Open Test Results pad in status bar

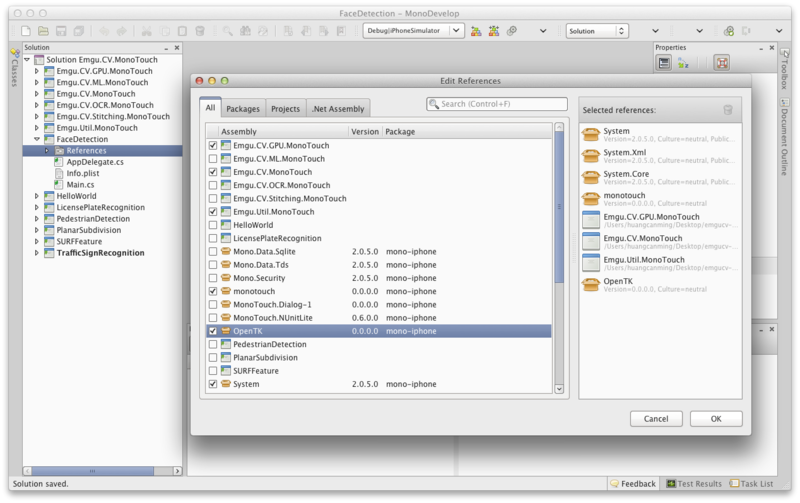coord(694,484)
